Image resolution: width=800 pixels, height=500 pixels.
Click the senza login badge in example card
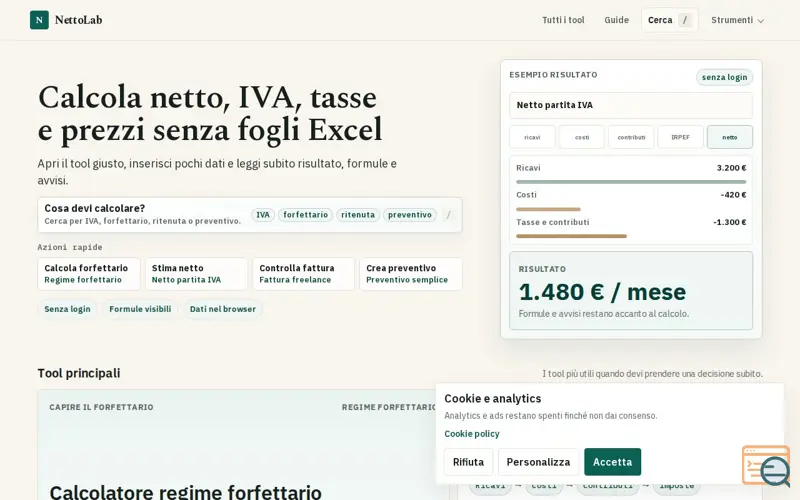coord(724,77)
